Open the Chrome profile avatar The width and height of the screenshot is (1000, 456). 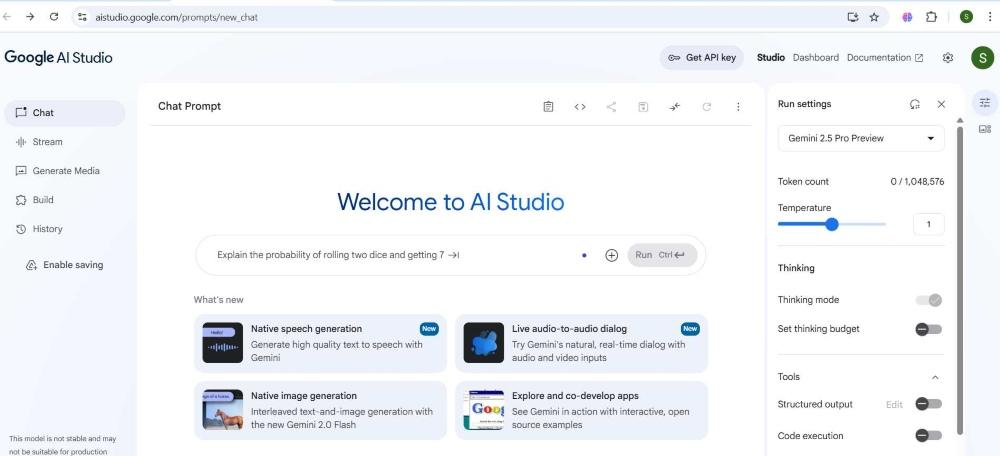(966, 17)
